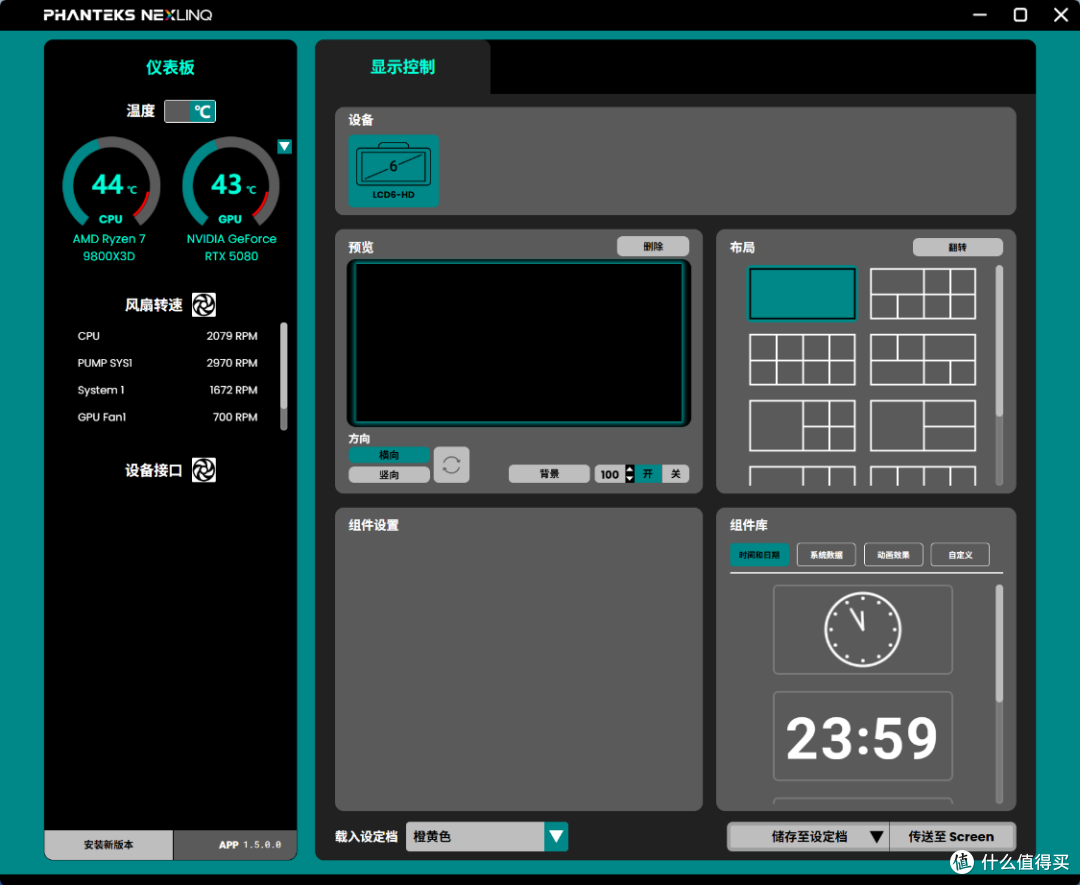Click the 翻转 flip button
Viewport: 1080px width, 885px height.
pos(957,247)
